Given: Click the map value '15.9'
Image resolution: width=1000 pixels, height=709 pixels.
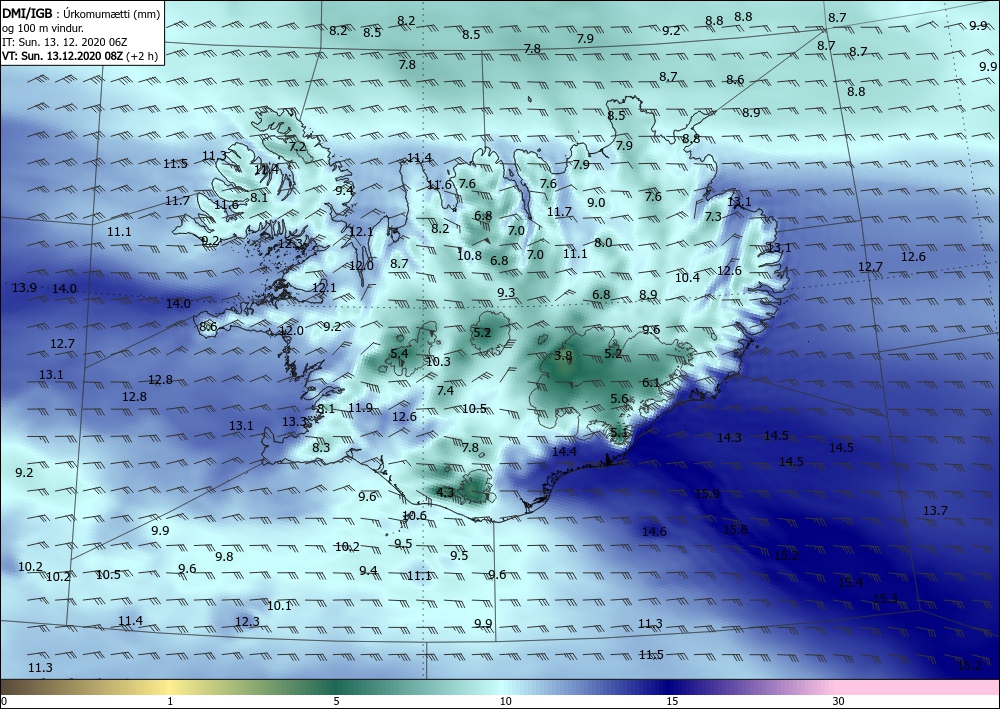Looking at the screenshot, I should tap(707, 493).
